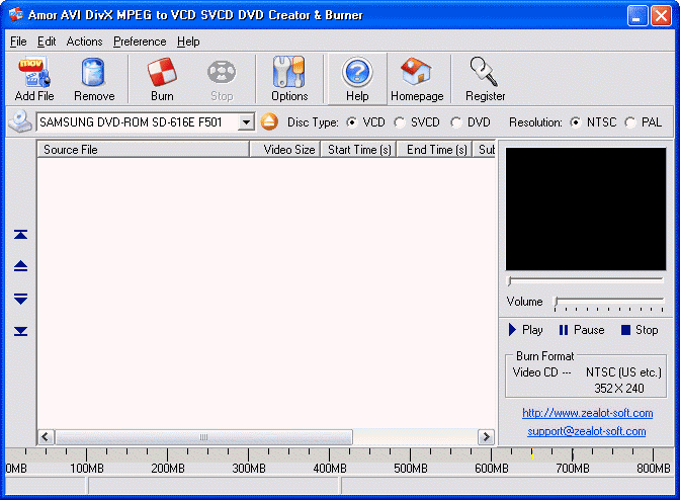
Task: Move selected file down one position
Action: [x=20, y=298]
